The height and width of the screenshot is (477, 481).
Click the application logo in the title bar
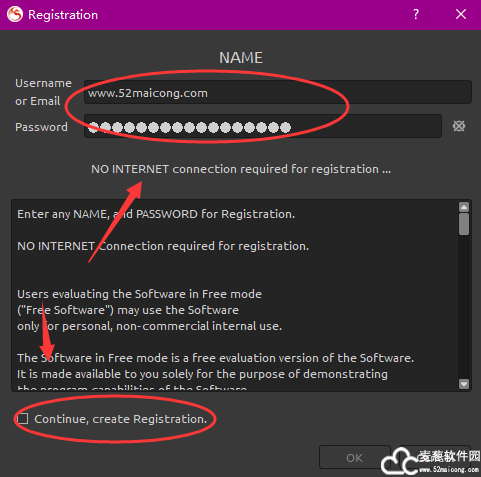pos(15,14)
